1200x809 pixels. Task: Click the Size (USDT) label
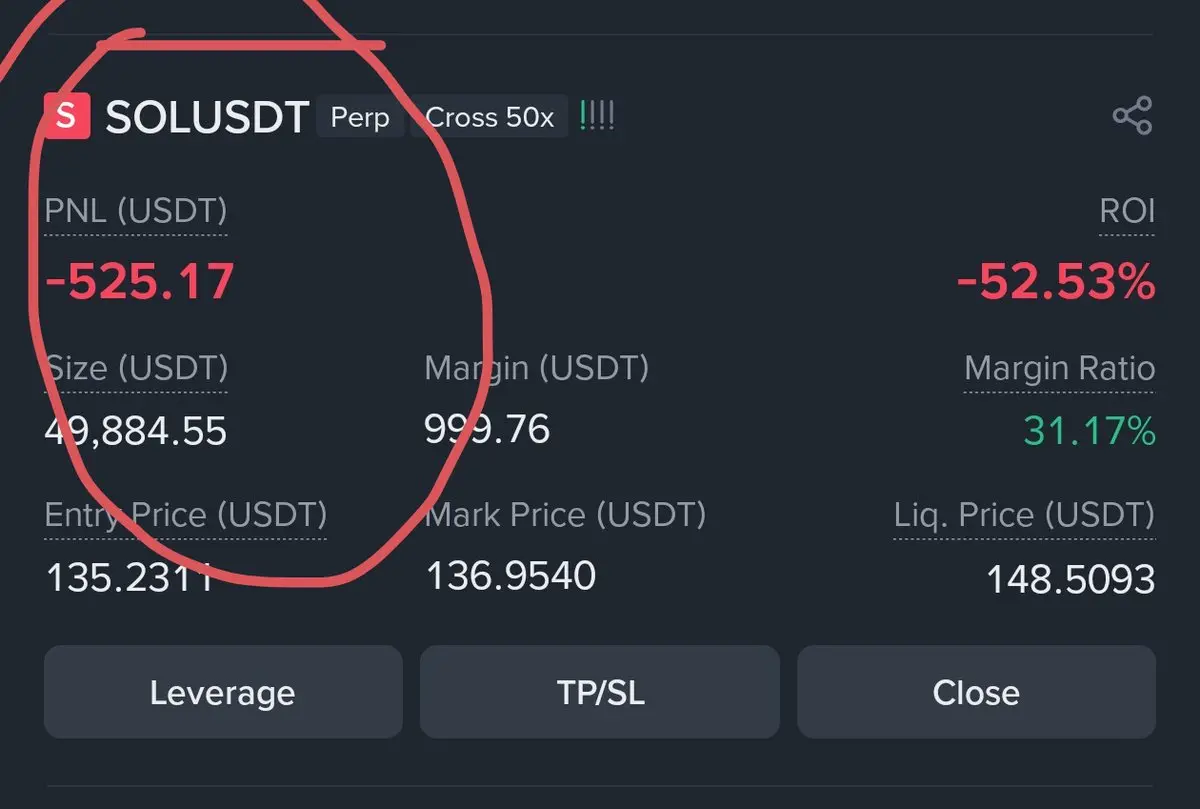(x=137, y=368)
